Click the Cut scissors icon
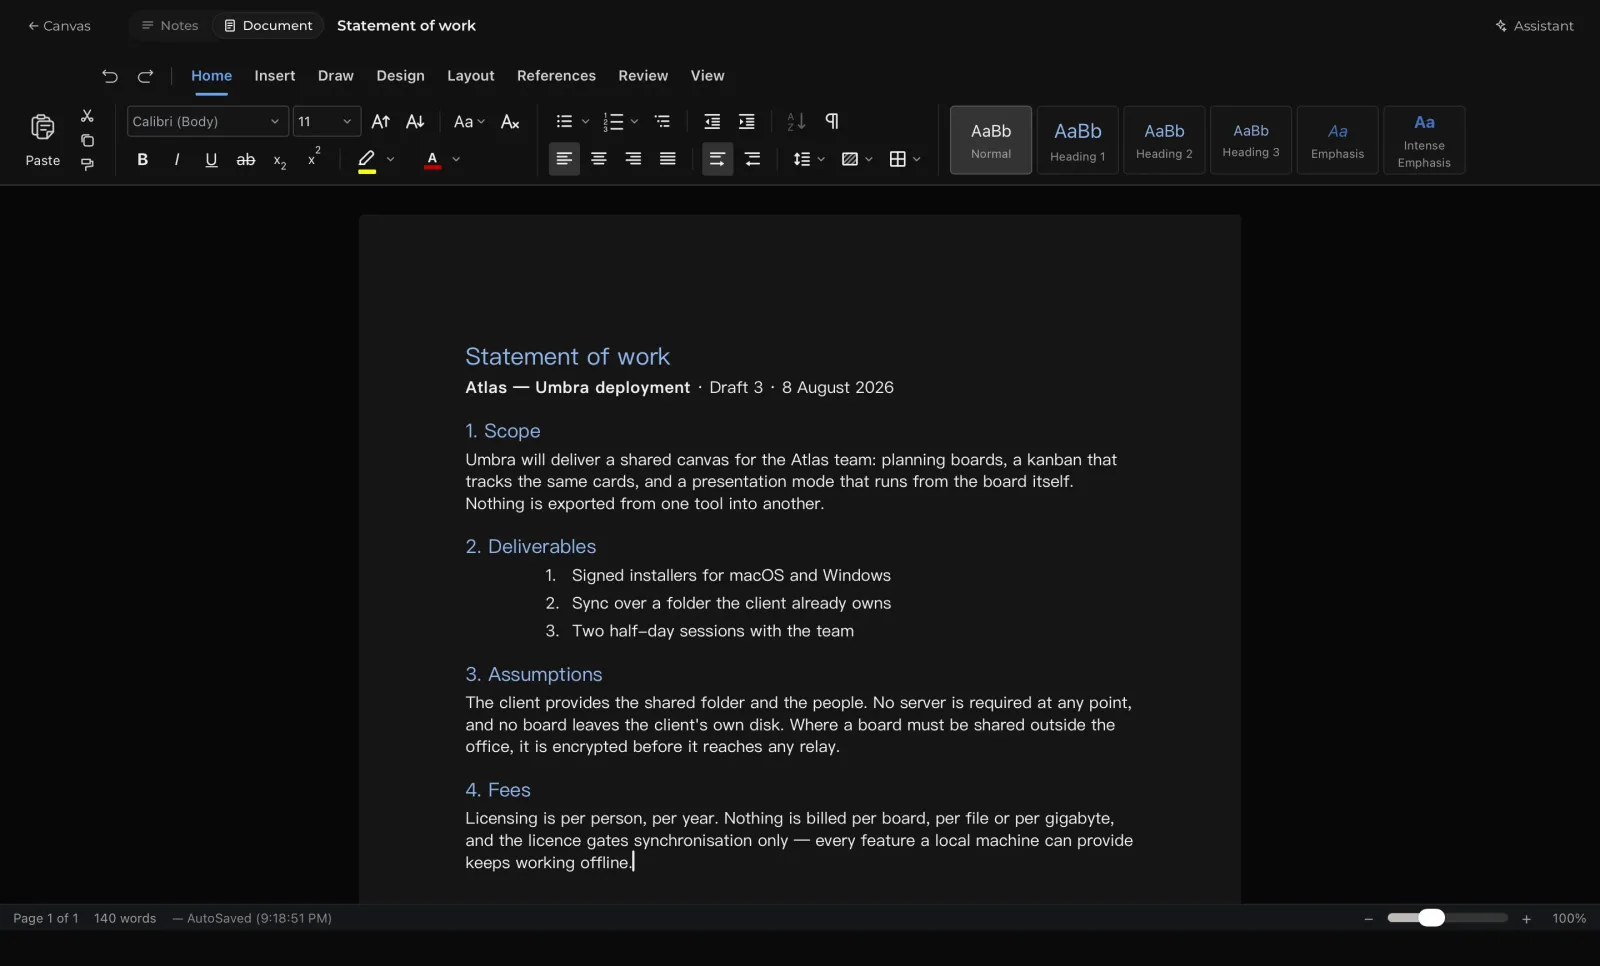 [x=87, y=116]
